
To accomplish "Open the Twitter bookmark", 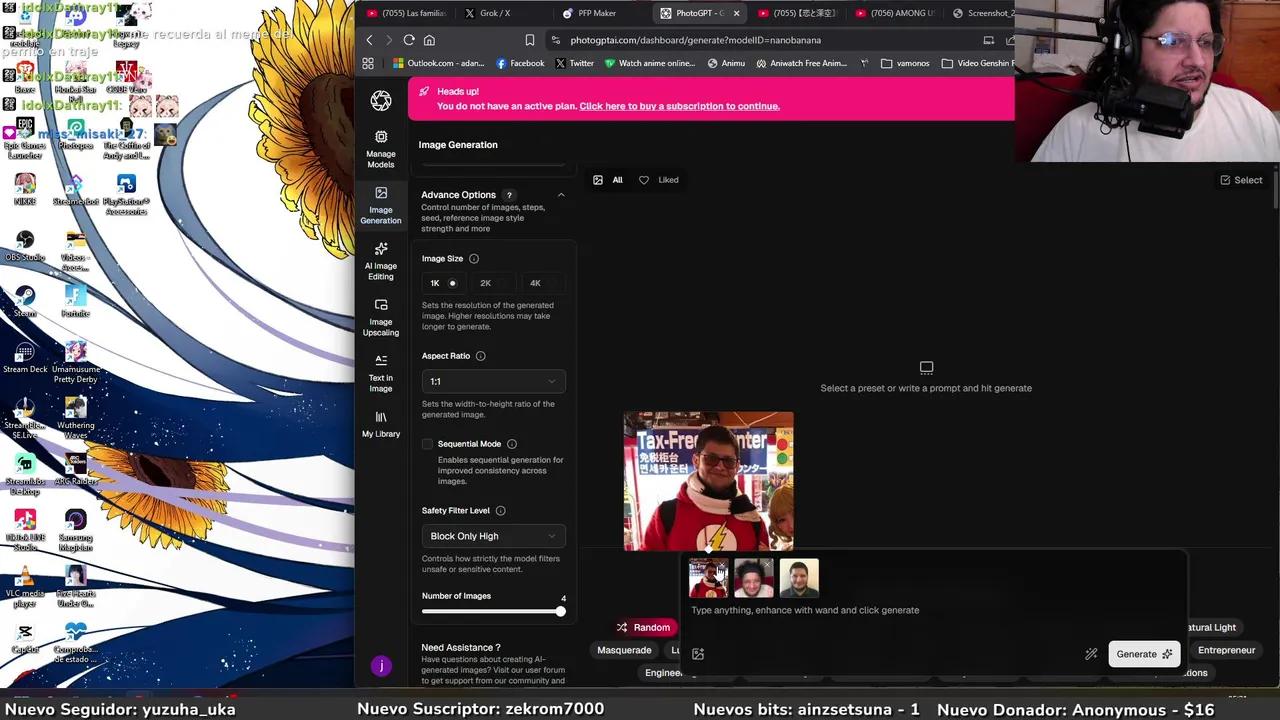I will (x=574, y=63).
